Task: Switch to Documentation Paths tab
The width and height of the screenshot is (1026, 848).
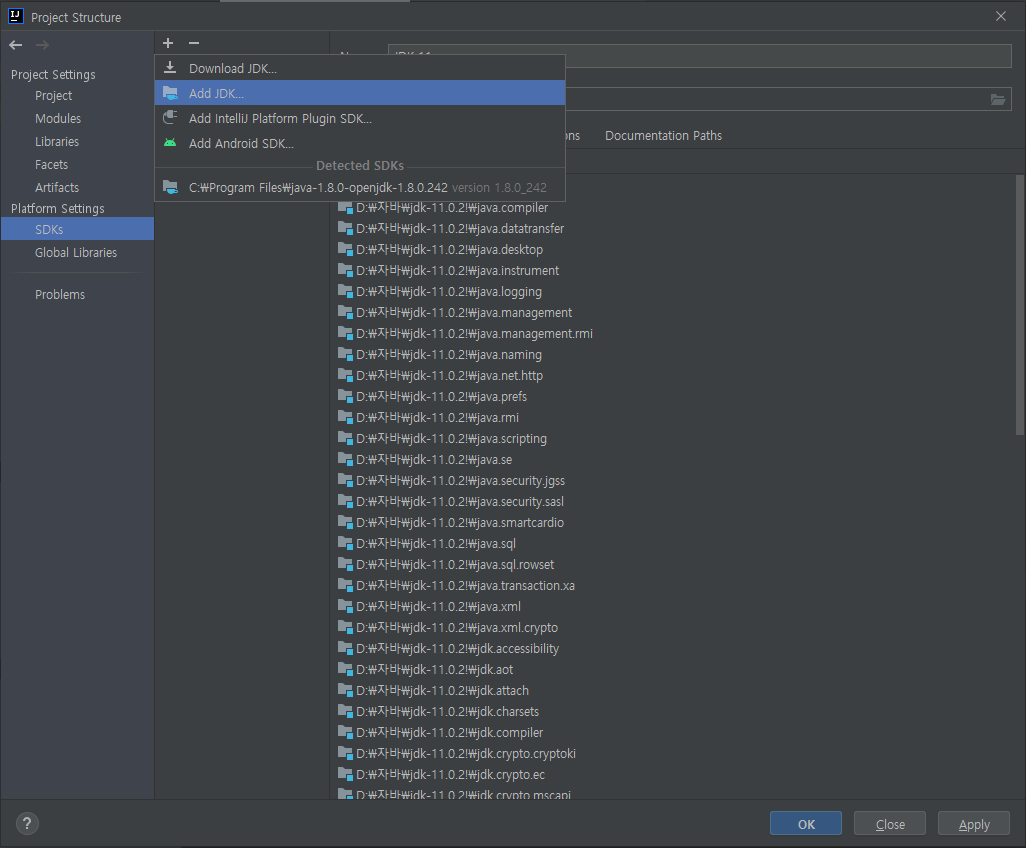Action: pos(663,135)
